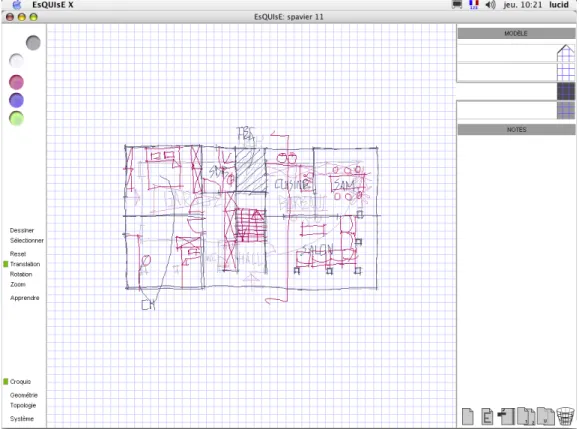Click the page icon with black arrow

(x=506, y=416)
